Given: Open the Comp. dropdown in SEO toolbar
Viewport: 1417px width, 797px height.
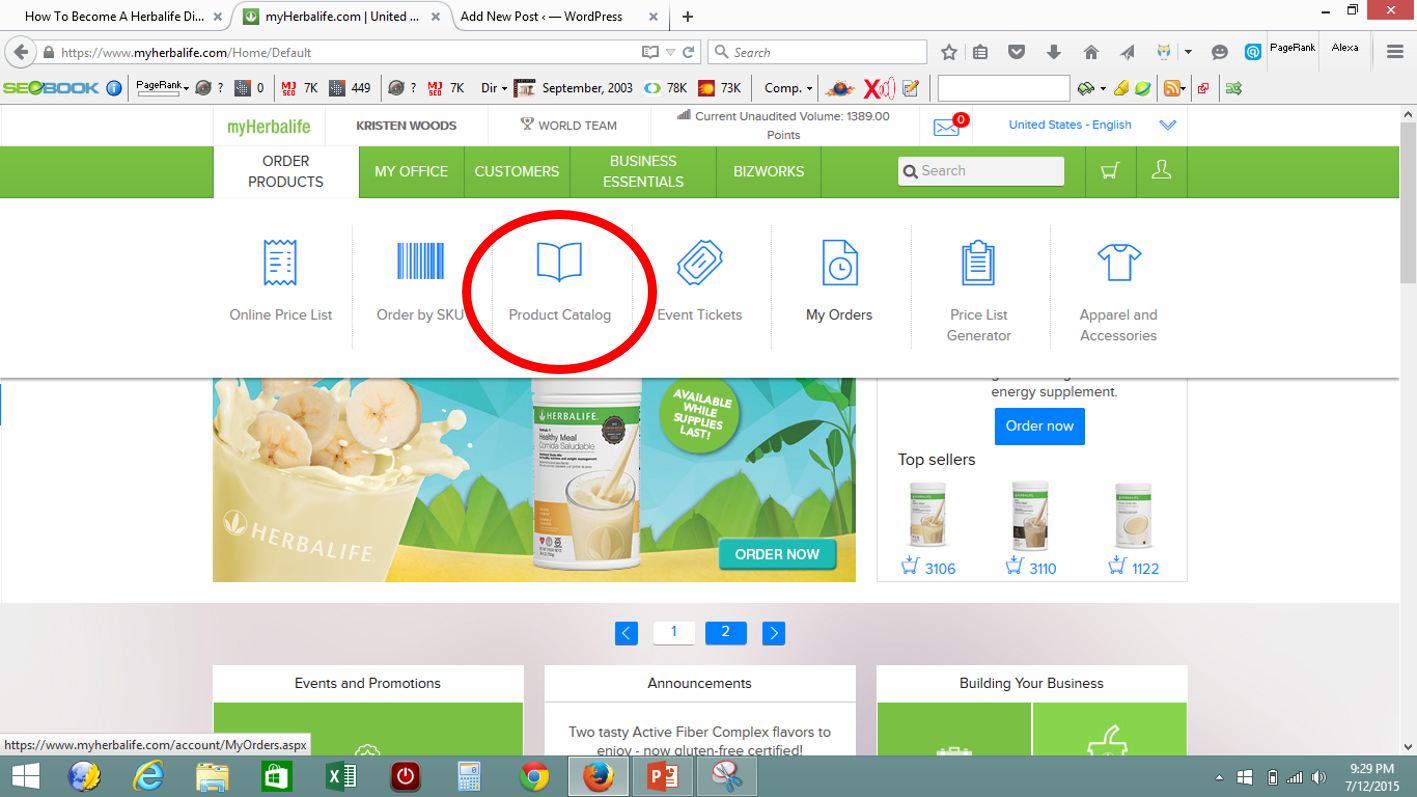Looking at the screenshot, I should pos(789,88).
